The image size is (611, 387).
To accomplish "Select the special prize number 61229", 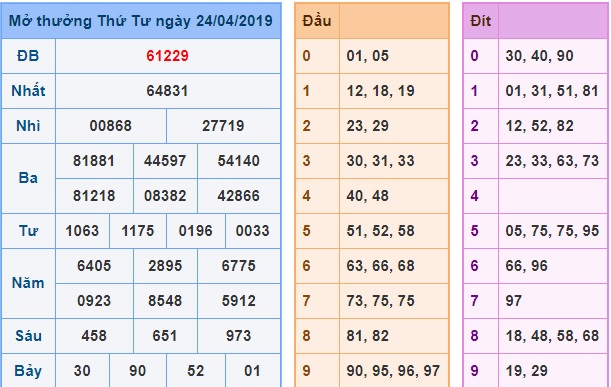I will click(x=168, y=56).
